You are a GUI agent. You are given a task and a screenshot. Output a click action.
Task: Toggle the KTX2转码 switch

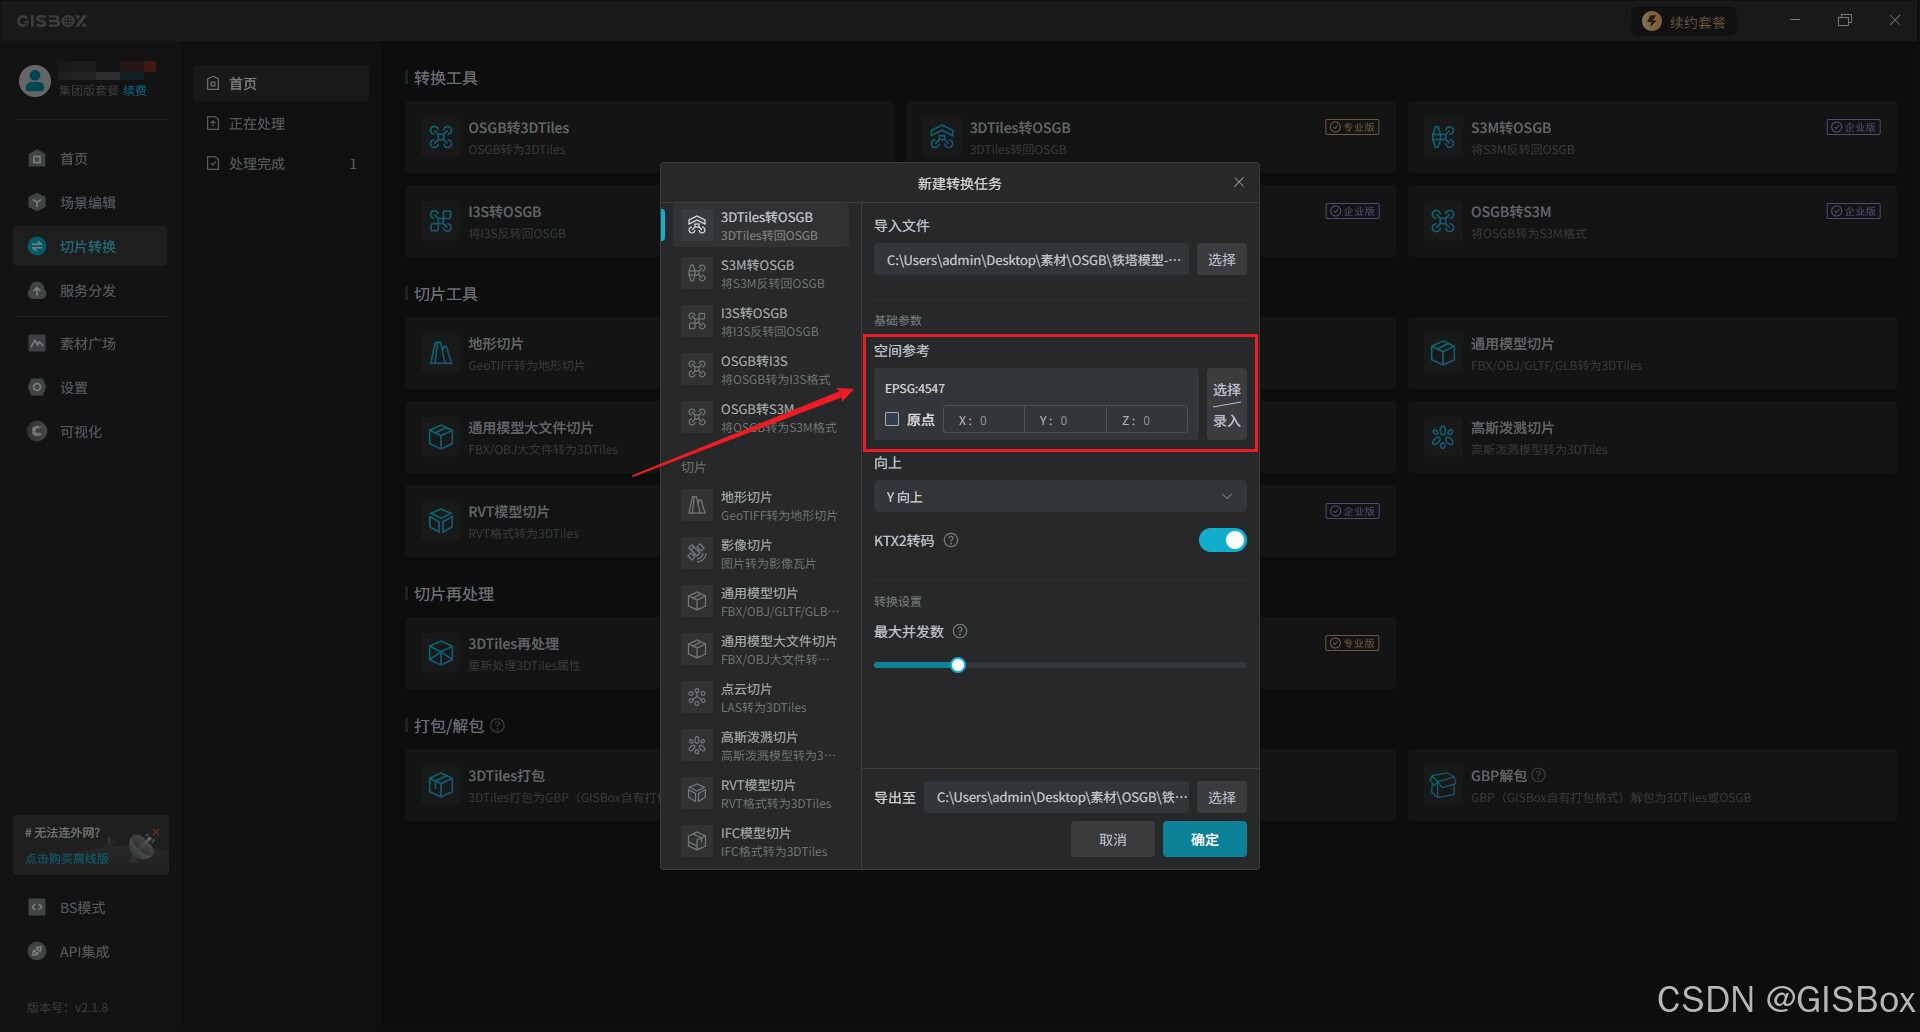(x=1222, y=540)
